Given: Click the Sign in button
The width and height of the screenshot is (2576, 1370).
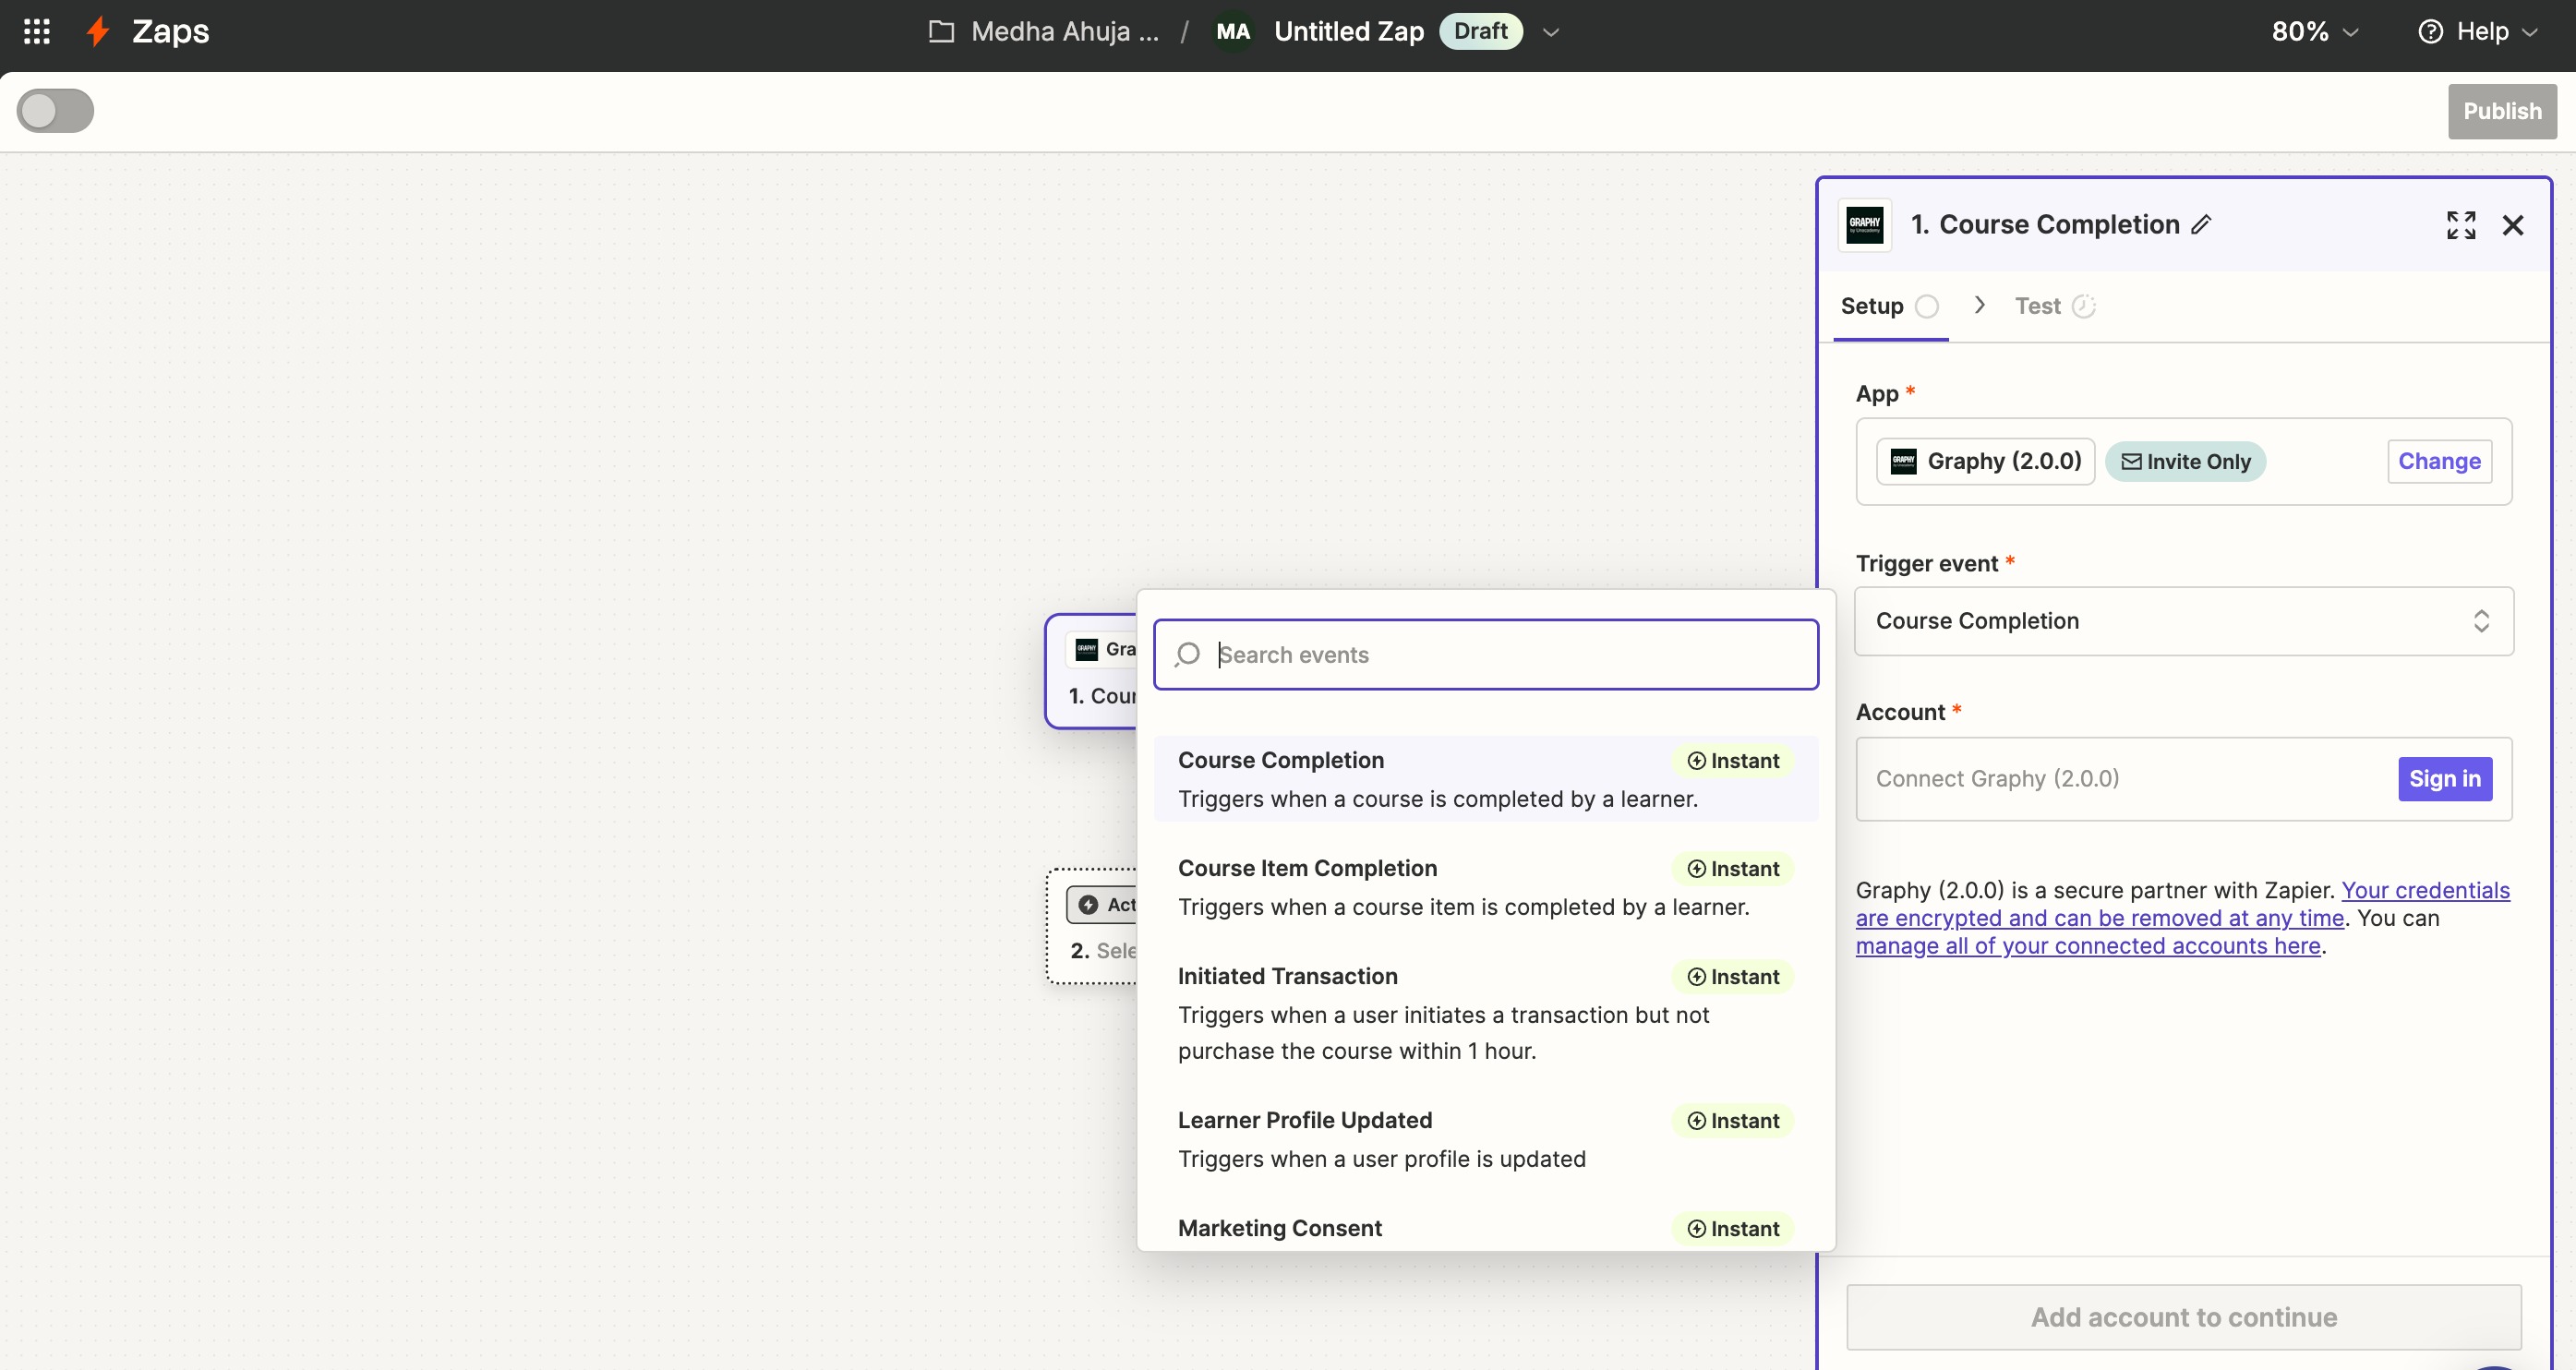Looking at the screenshot, I should pos(2444,779).
